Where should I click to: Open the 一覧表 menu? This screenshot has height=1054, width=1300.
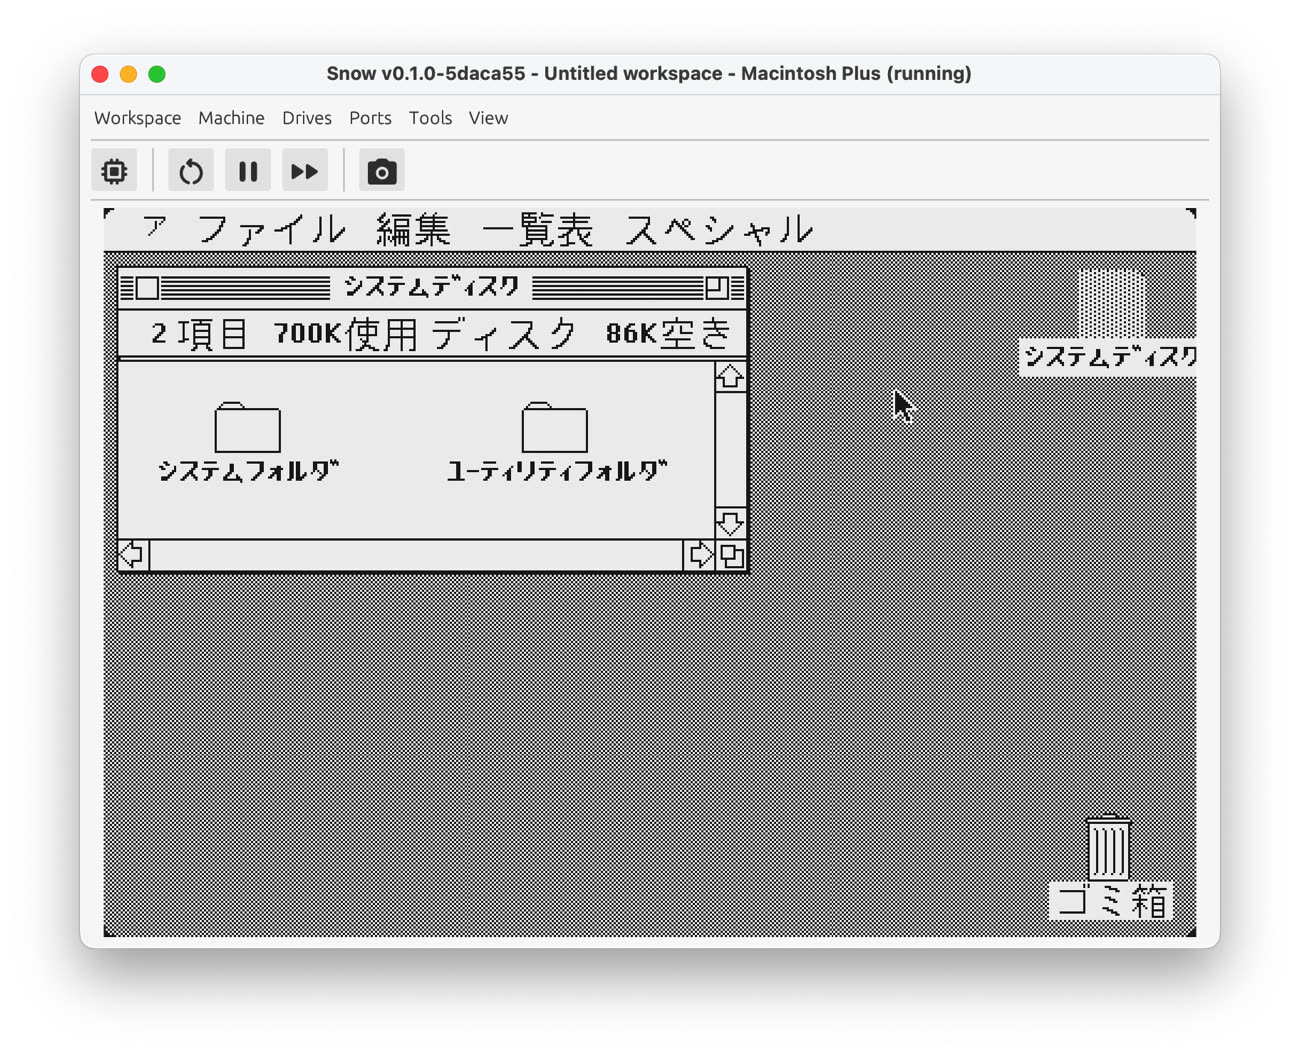pos(538,230)
